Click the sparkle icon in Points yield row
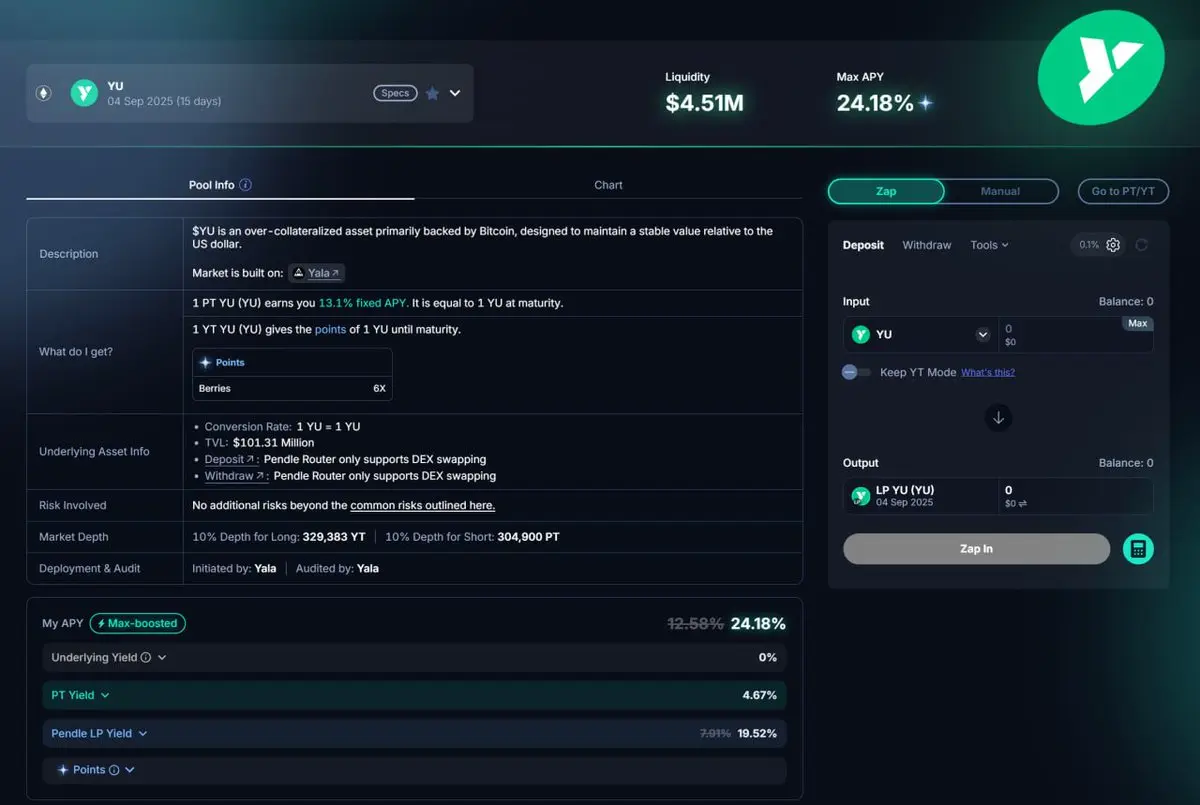The width and height of the screenshot is (1200, 805). coord(63,770)
